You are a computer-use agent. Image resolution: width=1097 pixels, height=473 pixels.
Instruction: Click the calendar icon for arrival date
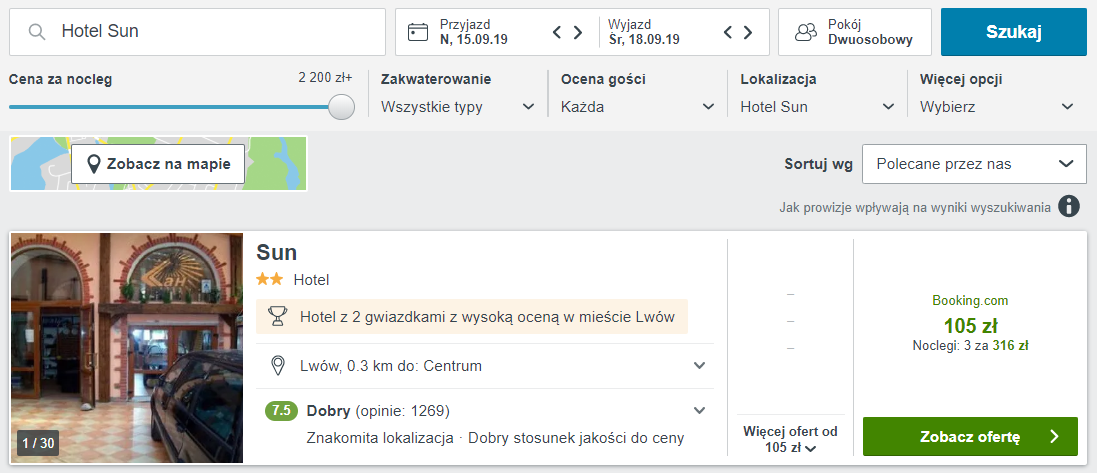coord(418,32)
